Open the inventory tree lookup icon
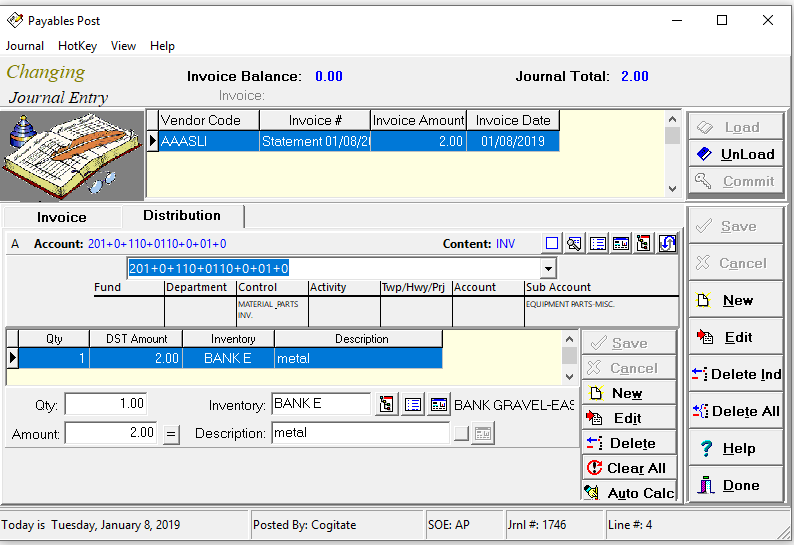 (x=386, y=404)
